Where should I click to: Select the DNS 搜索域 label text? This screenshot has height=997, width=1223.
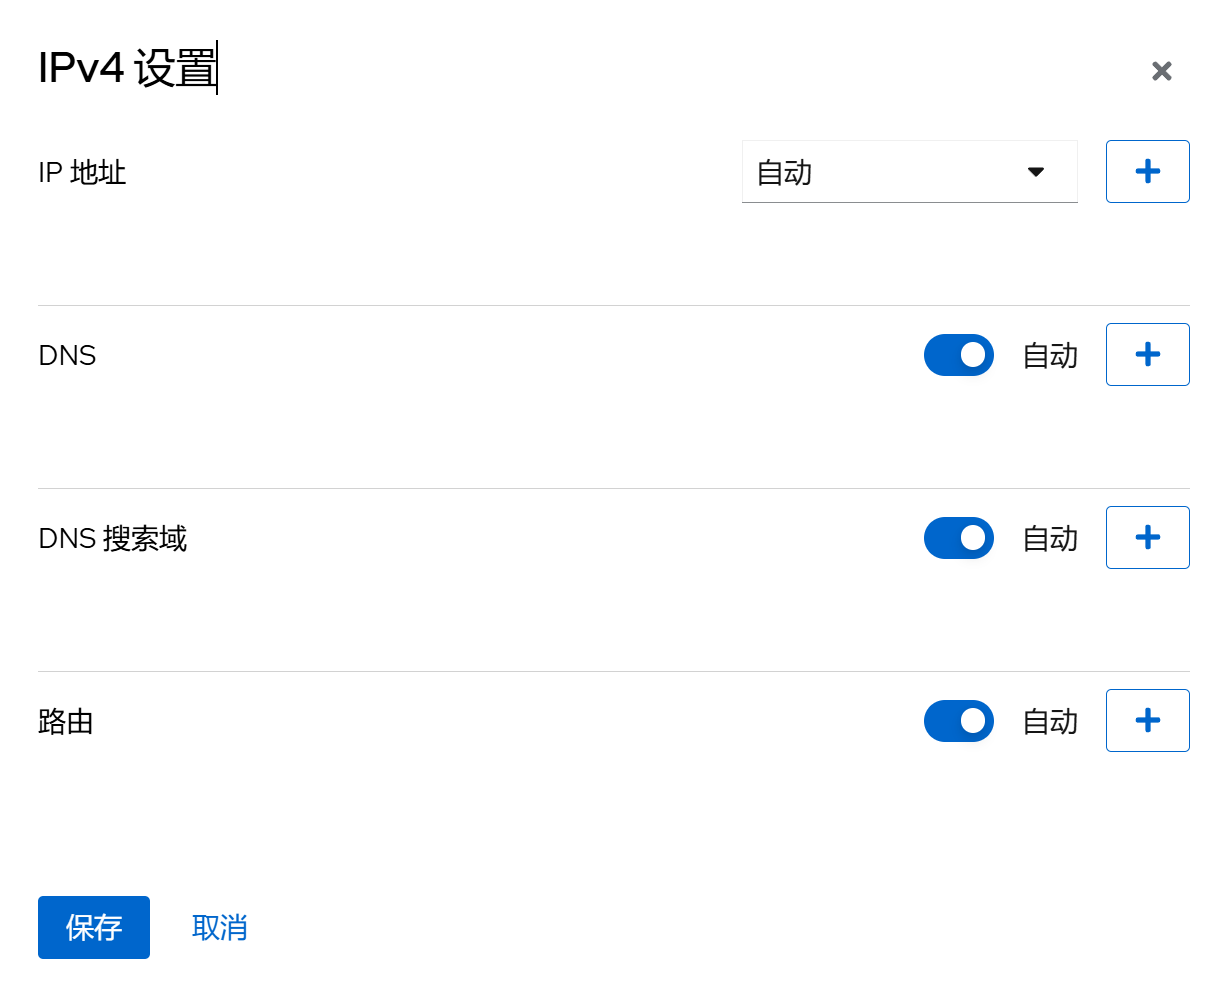(112, 539)
